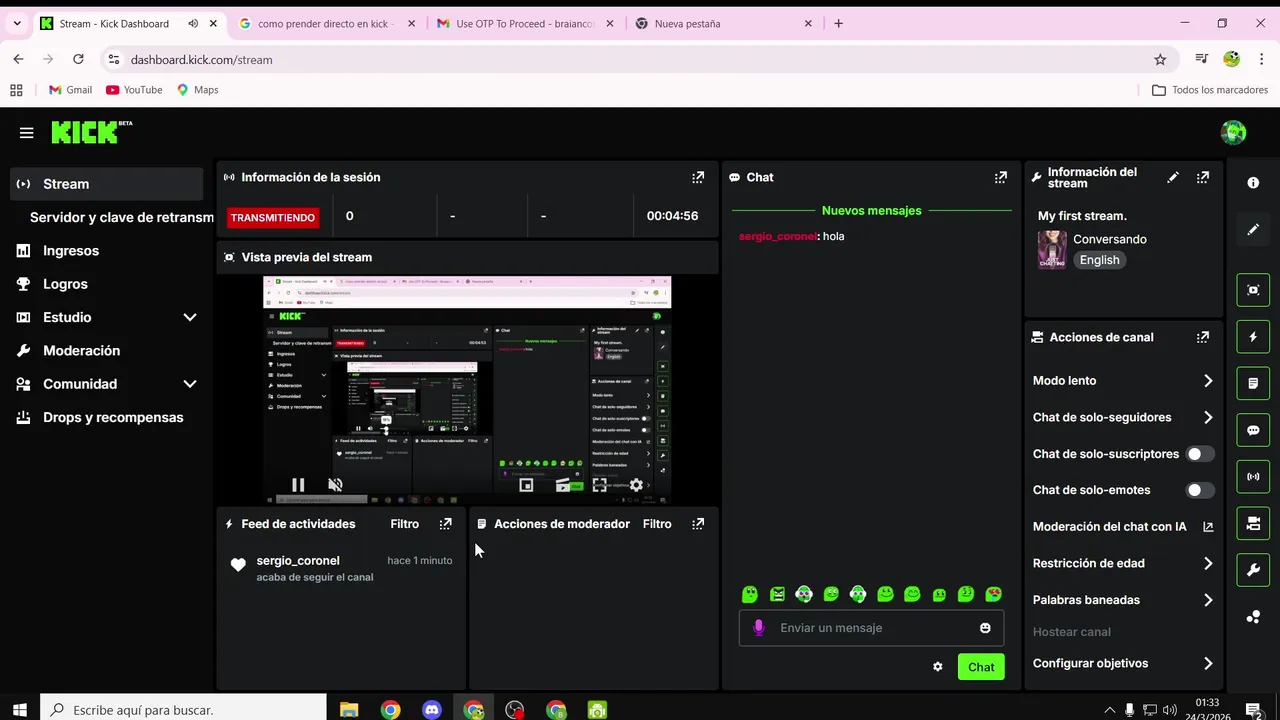Image resolution: width=1280 pixels, height=720 pixels.
Task: Enable picture-in-picture on the stream preview
Action: click(526, 485)
